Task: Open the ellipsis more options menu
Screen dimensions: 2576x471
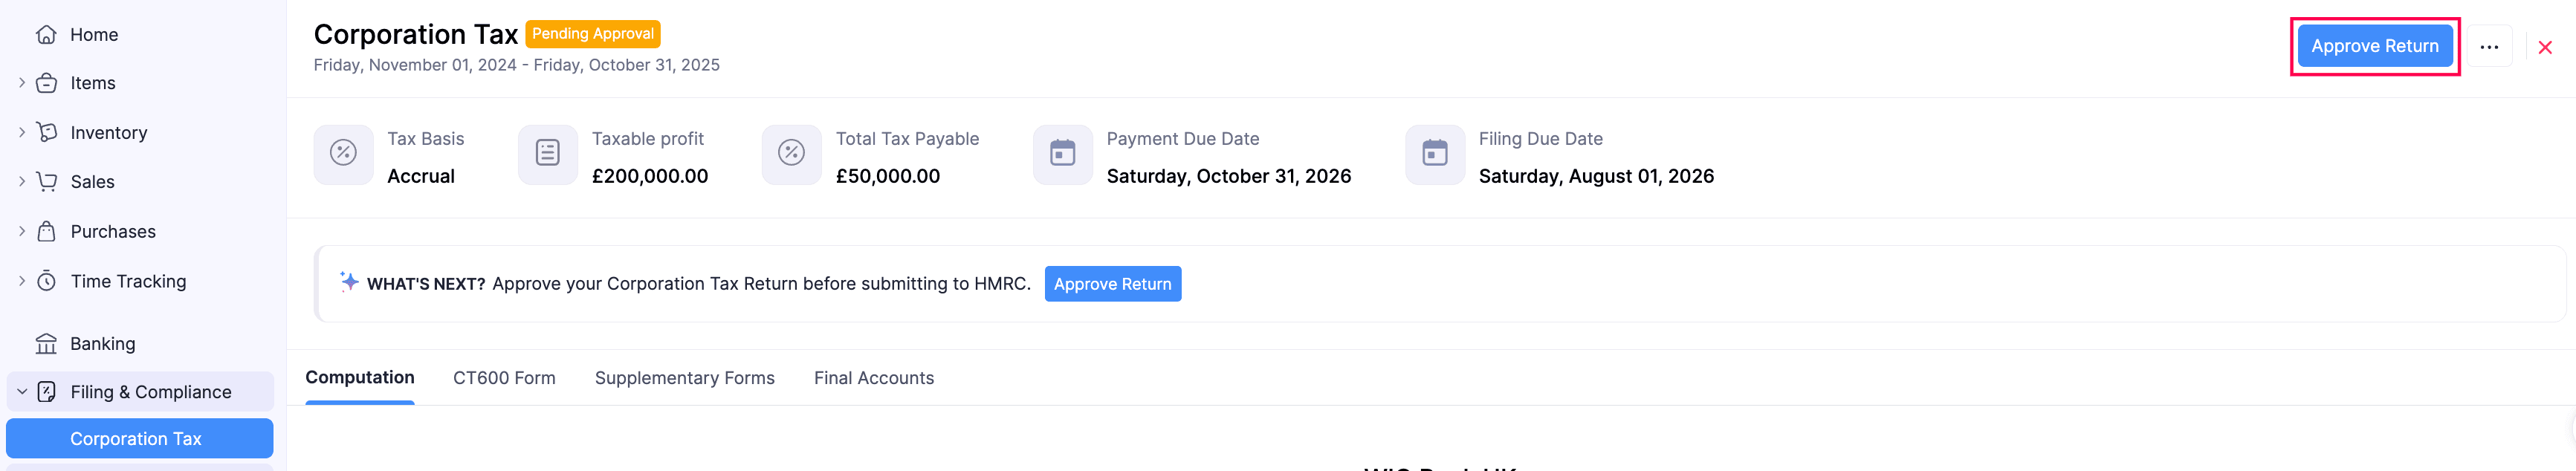Action: [2490, 46]
